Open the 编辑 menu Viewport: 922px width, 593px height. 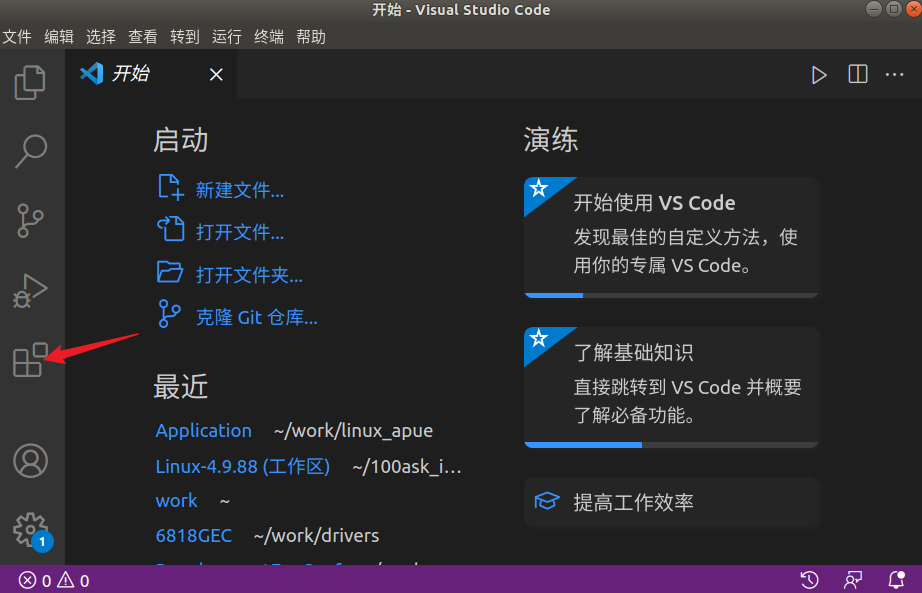[59, 37]
